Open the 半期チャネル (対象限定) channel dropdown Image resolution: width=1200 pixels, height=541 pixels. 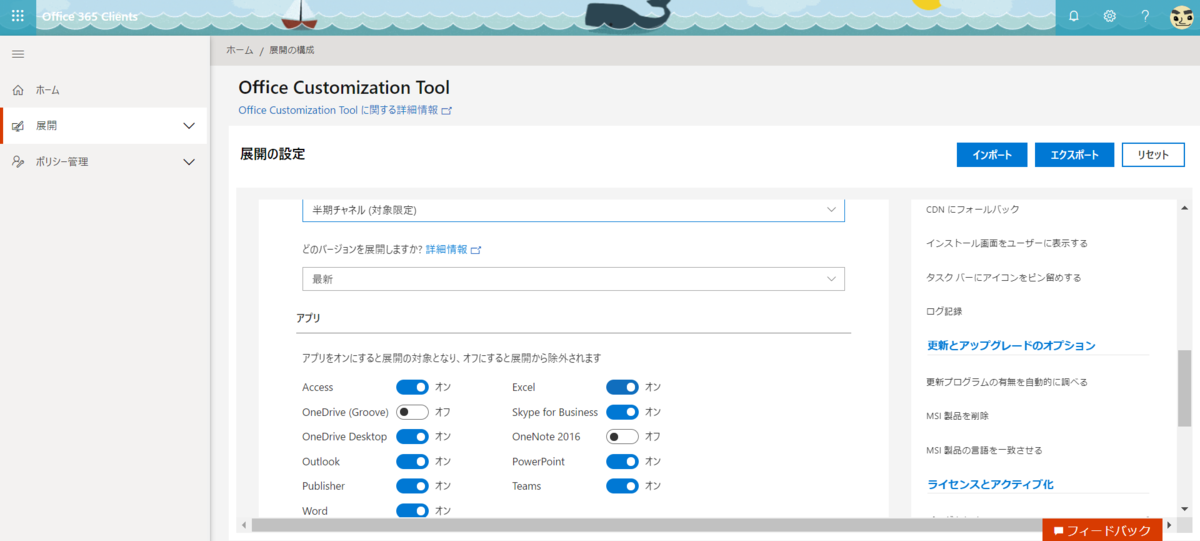(573, 210)
